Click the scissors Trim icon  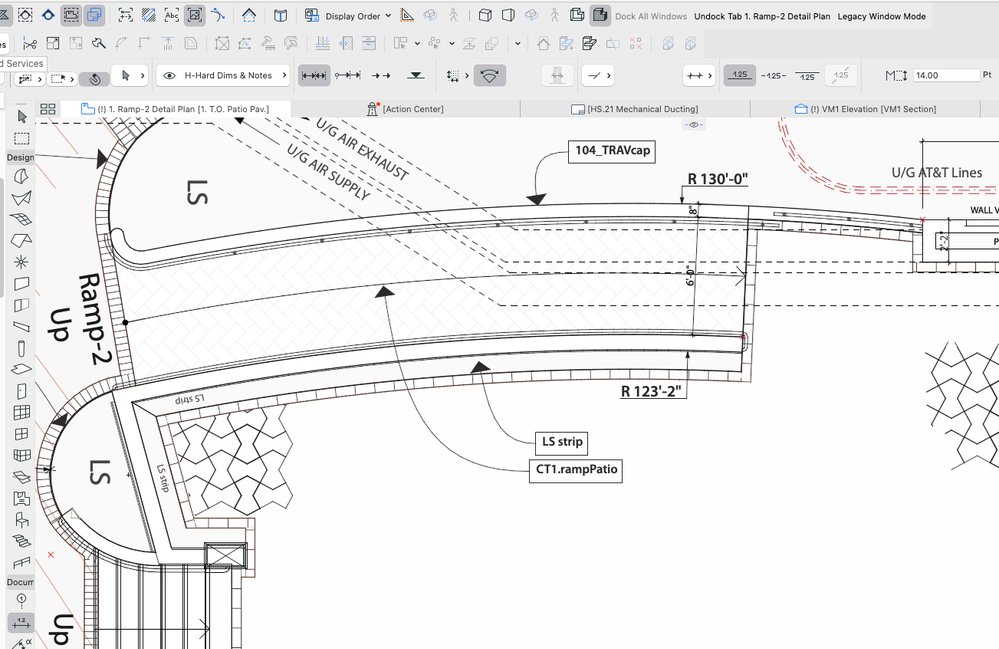(30, 44)
